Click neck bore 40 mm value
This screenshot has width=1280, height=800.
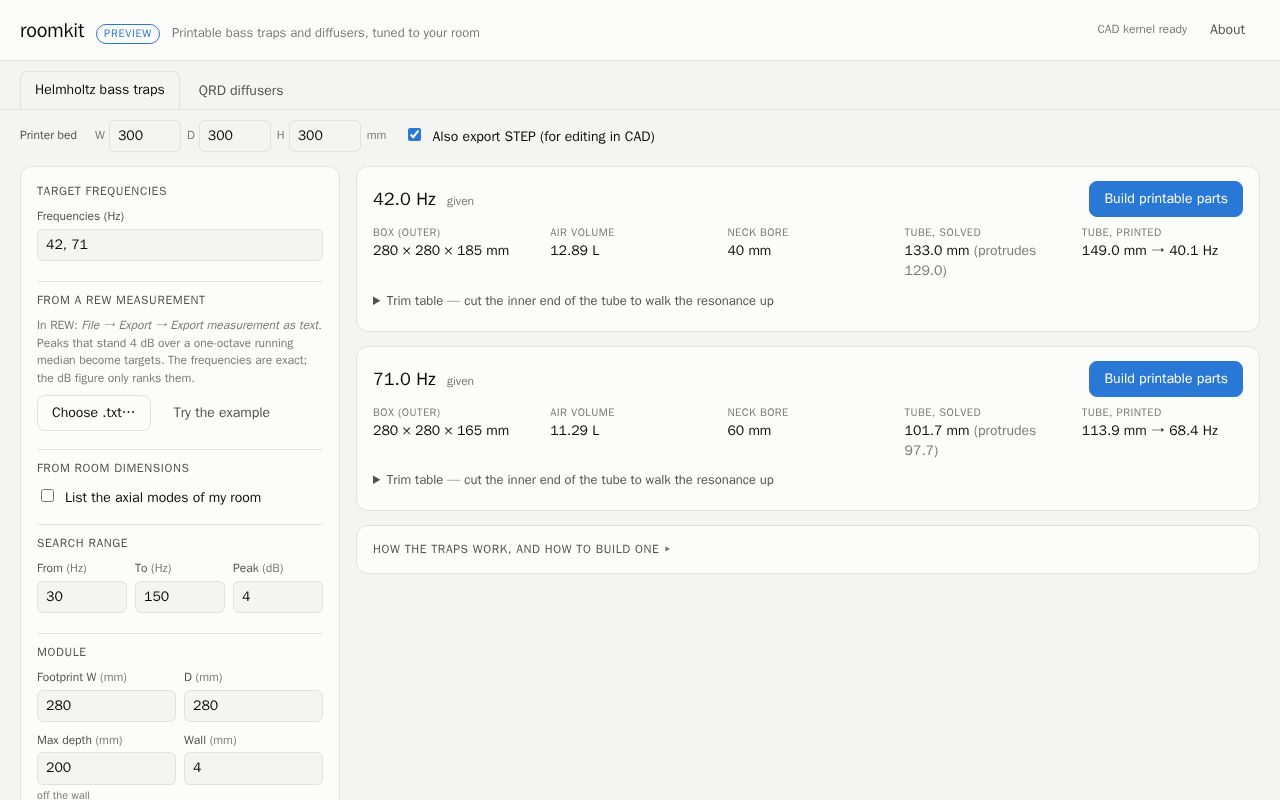749,251
